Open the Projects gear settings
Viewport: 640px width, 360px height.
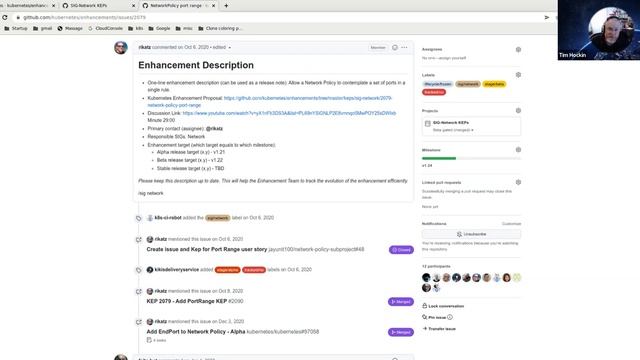[x=518, y=111]
